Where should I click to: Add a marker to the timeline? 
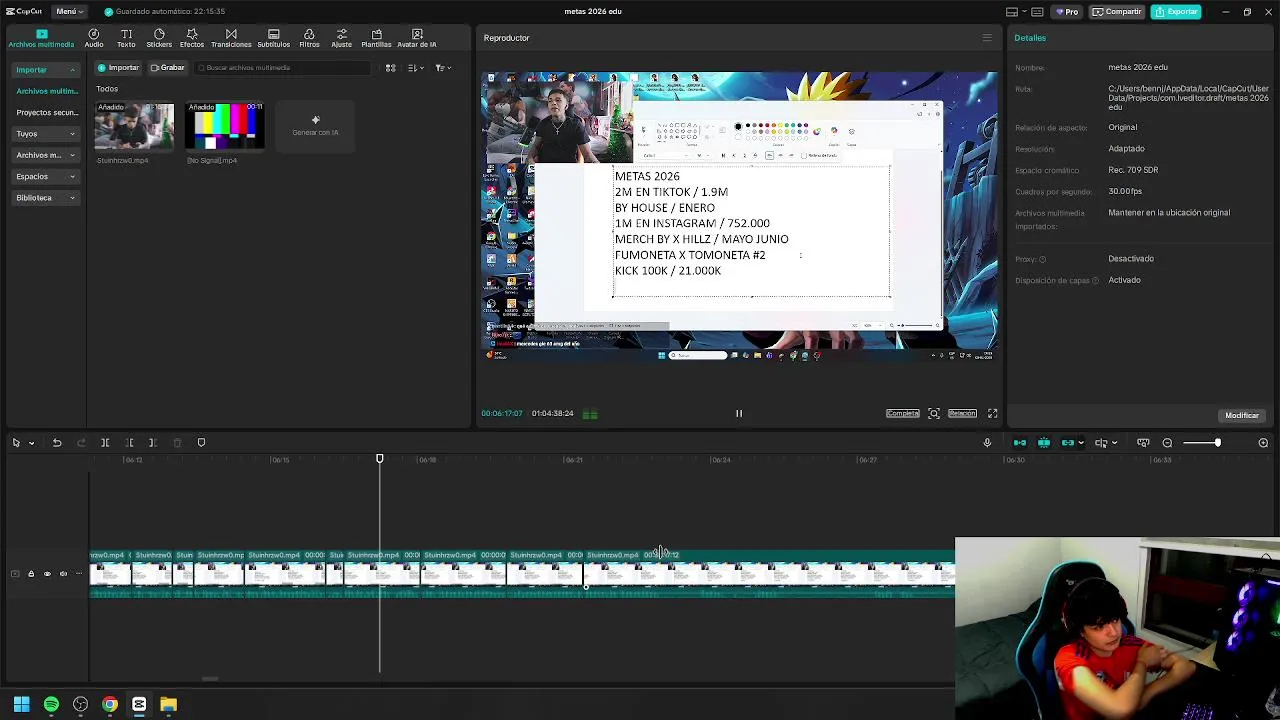click(201, 443)
